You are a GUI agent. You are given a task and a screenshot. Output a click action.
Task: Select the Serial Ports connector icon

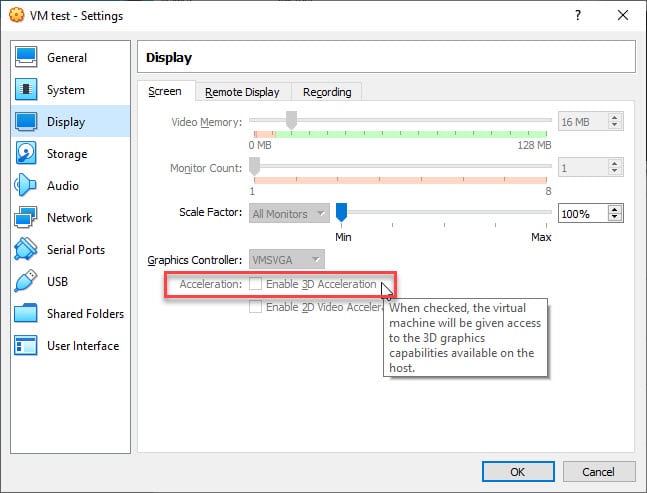[x=26, y=249]
